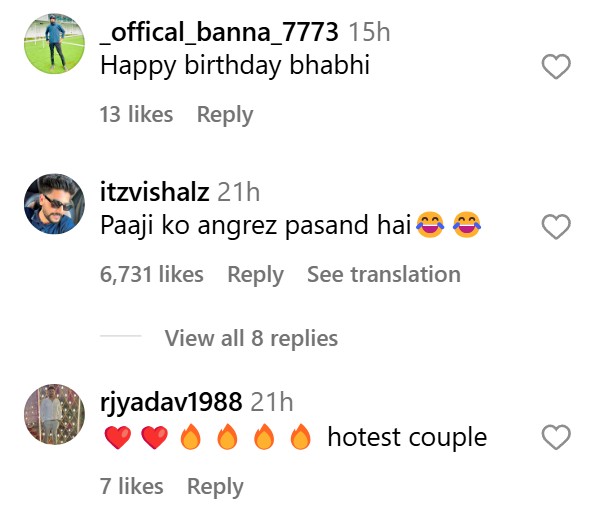
Task: View 6,731 likes list
Action: [152, 275]
